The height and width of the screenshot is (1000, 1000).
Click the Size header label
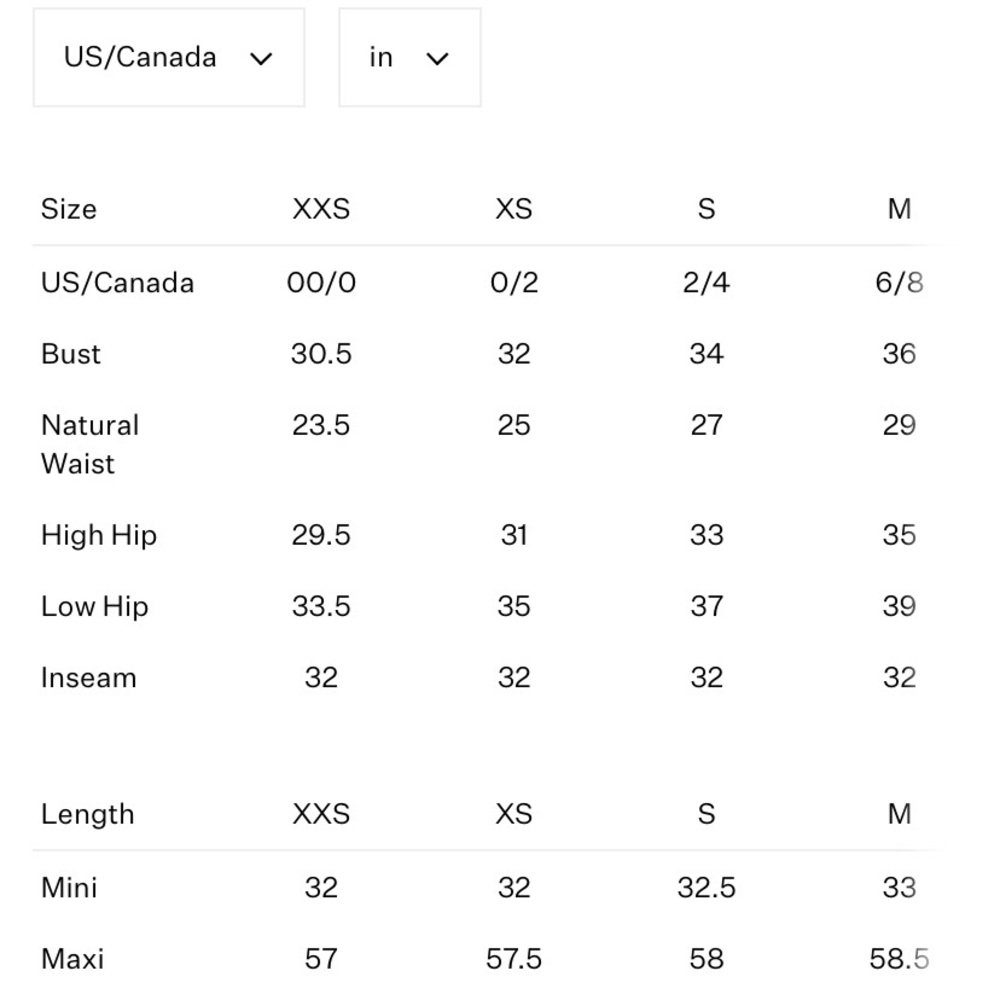(69, 209)
